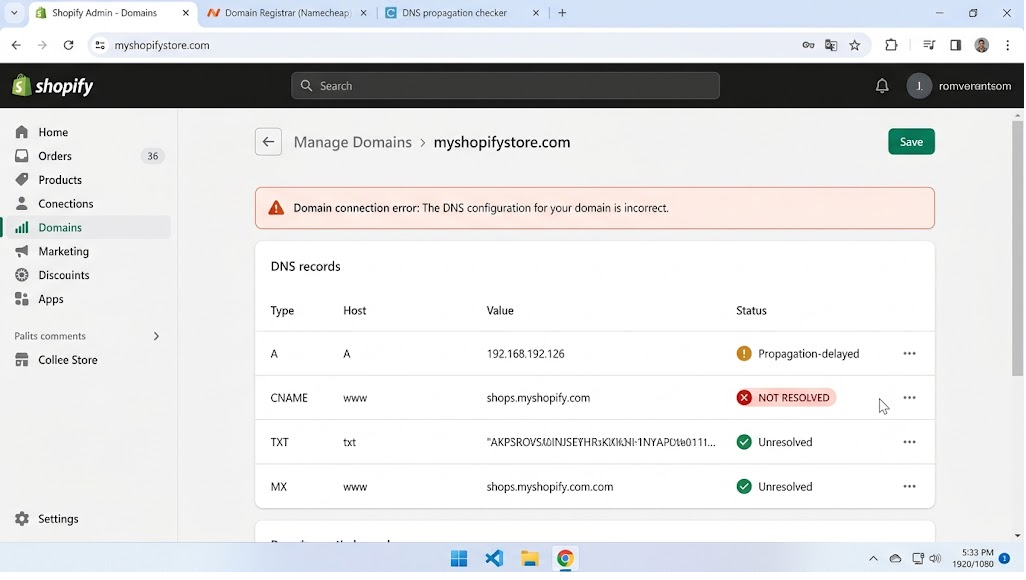The width and height of the screenshot is (1026, 580).
Task: Select the MX value shops.myshopify.com.com
Action: 550,486
